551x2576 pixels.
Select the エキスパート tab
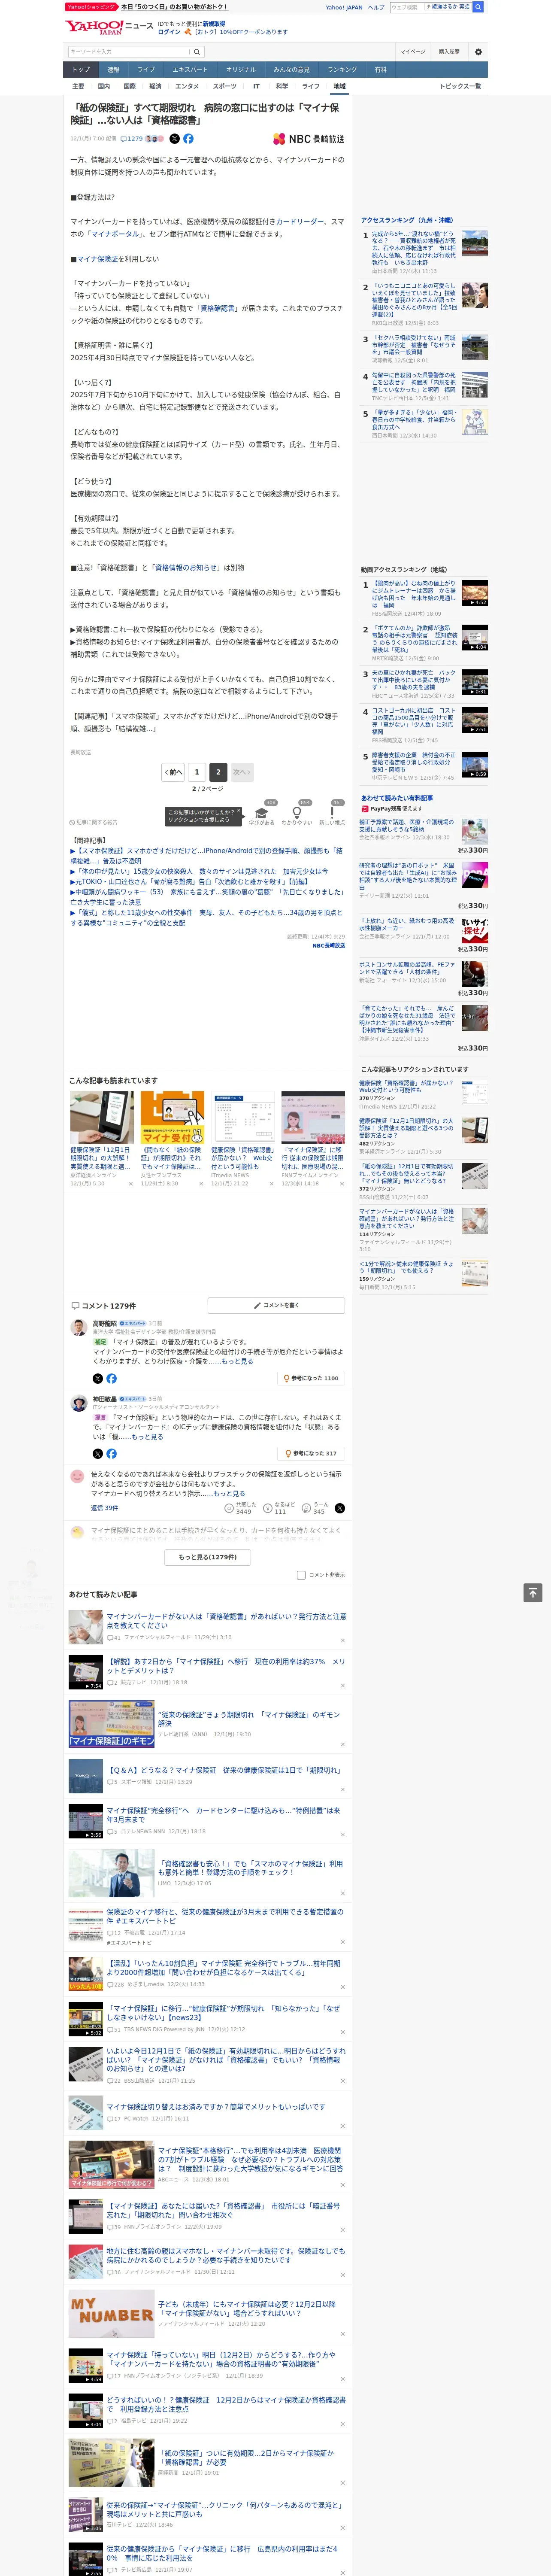[190, 70]
